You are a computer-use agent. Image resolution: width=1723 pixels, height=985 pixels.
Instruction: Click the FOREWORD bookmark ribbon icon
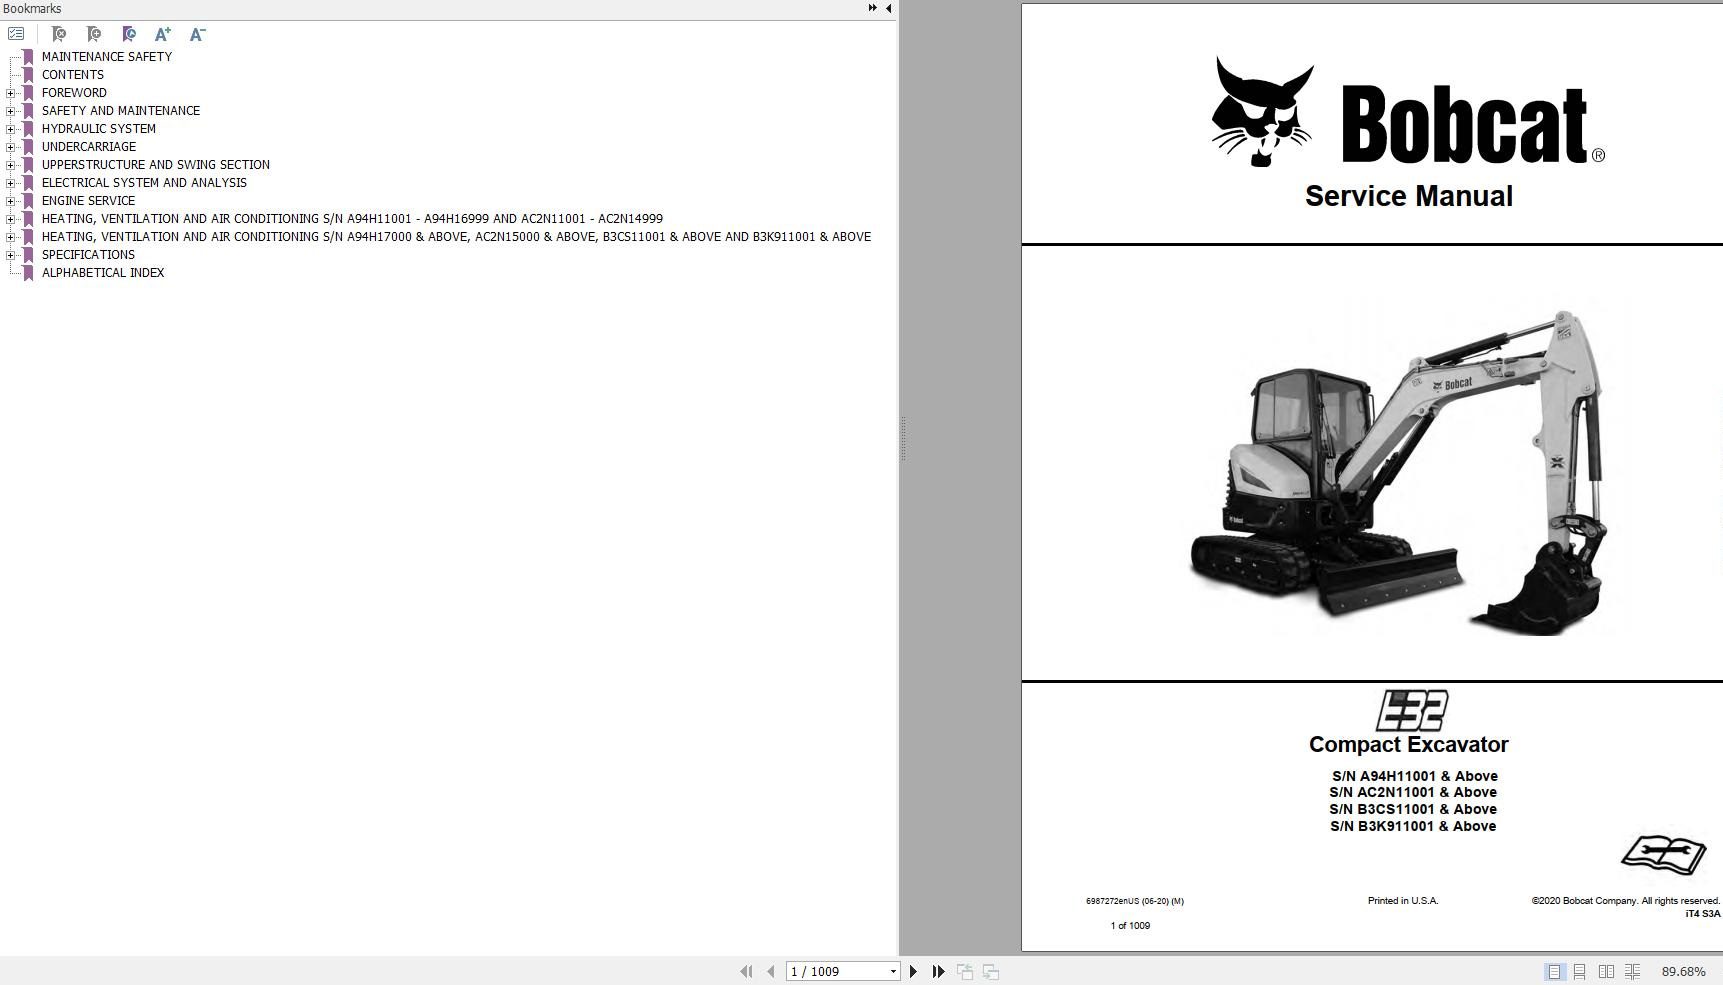pyautogui.click(x=28, y=93)
